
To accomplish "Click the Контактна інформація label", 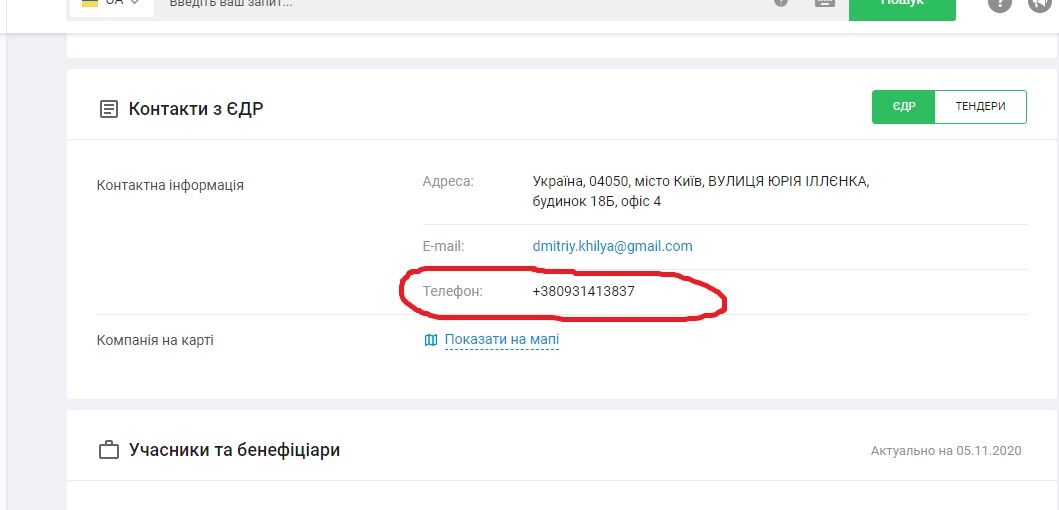I will (170, 185).
